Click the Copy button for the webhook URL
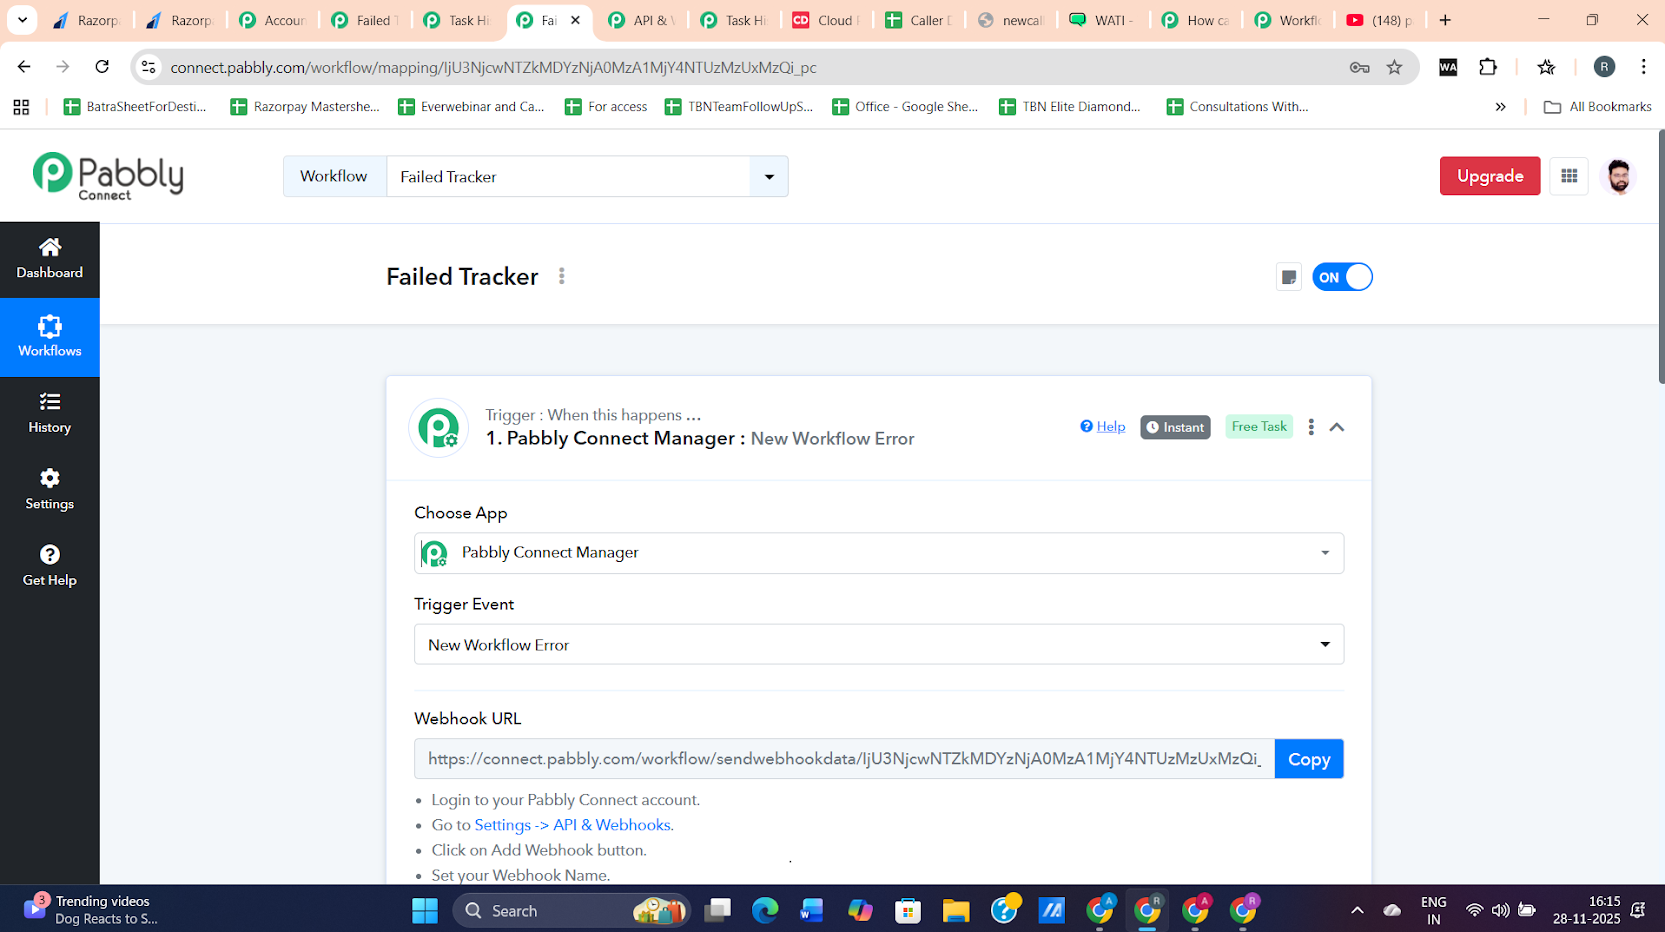Screen dimensions: 1665x932 click(x=1308, y=759)
